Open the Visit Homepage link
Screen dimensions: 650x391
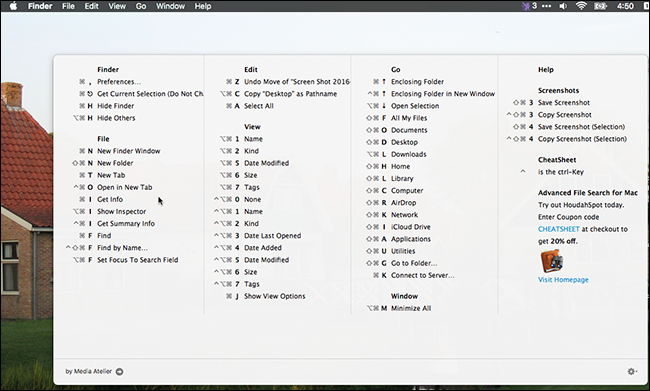563,279
